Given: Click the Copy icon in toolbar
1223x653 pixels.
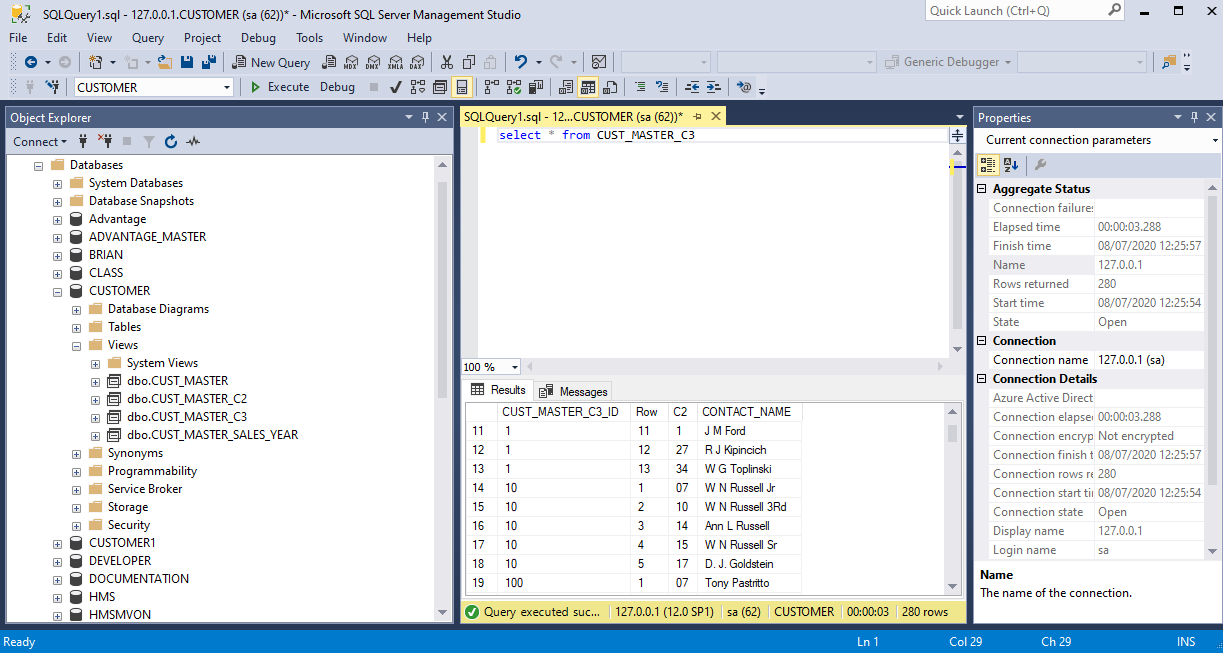Looking at the screenshot, I should pos(468,62).
